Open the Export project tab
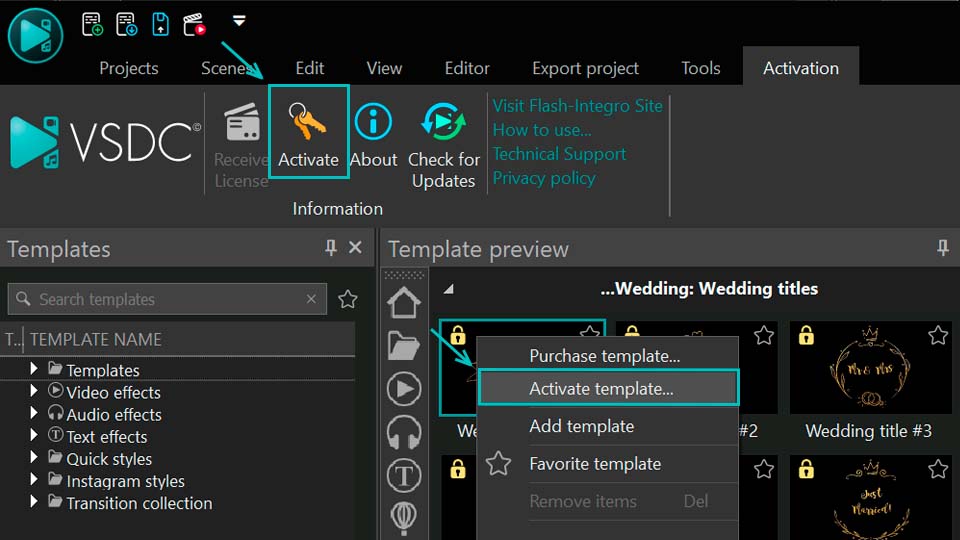The height and width of the screenshot is (540, 960). [x=585, y=68]
